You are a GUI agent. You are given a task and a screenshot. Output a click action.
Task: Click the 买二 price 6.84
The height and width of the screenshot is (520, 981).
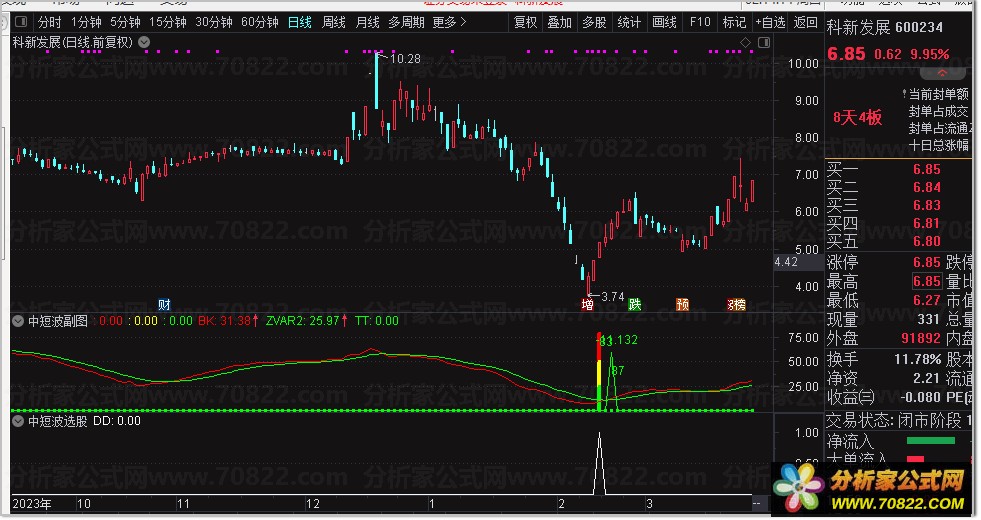point(926,188)
